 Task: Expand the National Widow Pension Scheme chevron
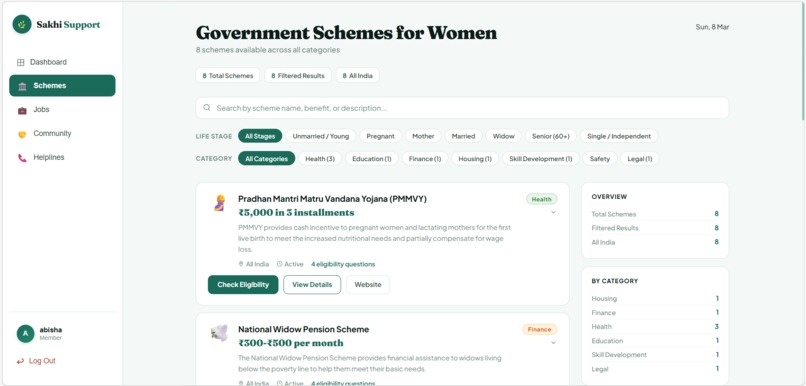553,343
